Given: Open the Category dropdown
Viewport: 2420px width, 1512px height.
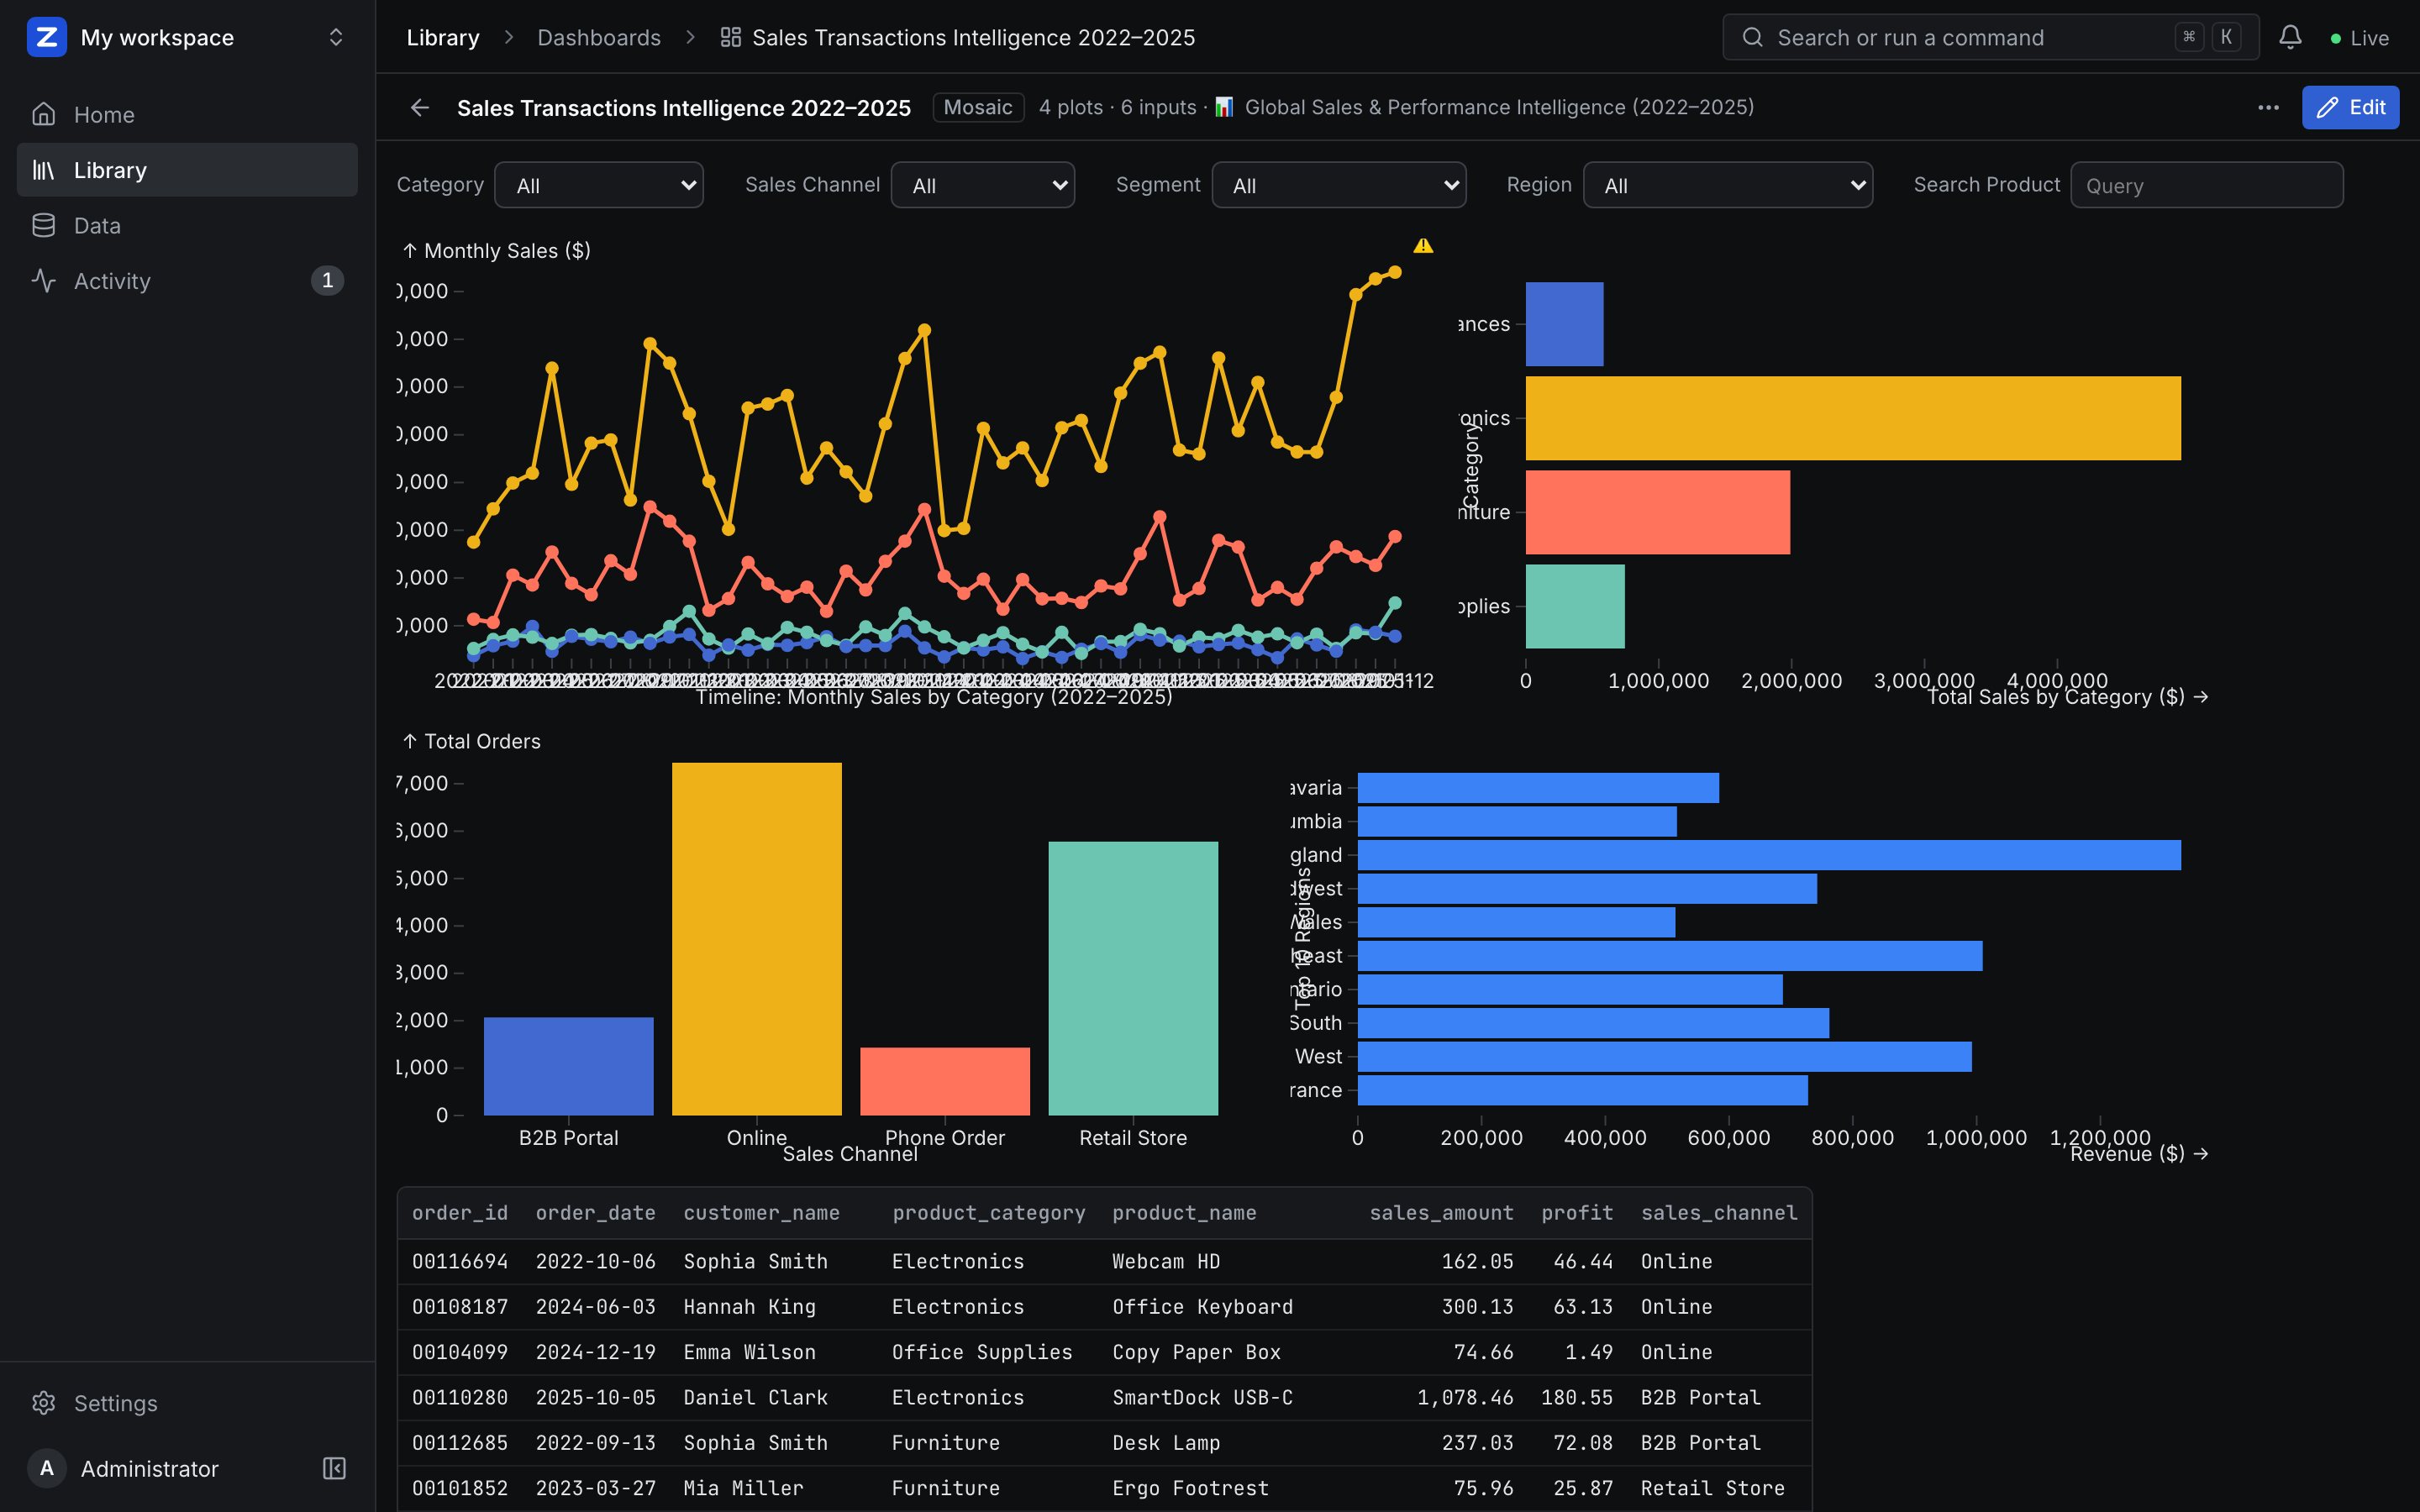Looking at the screenshot, I should point(599,185).
